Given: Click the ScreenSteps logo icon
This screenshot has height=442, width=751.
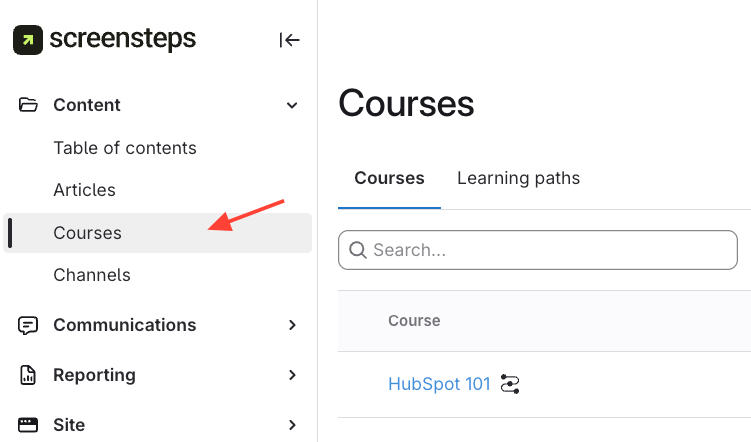Looking at the screenshot, I should [x=28, y=40].
